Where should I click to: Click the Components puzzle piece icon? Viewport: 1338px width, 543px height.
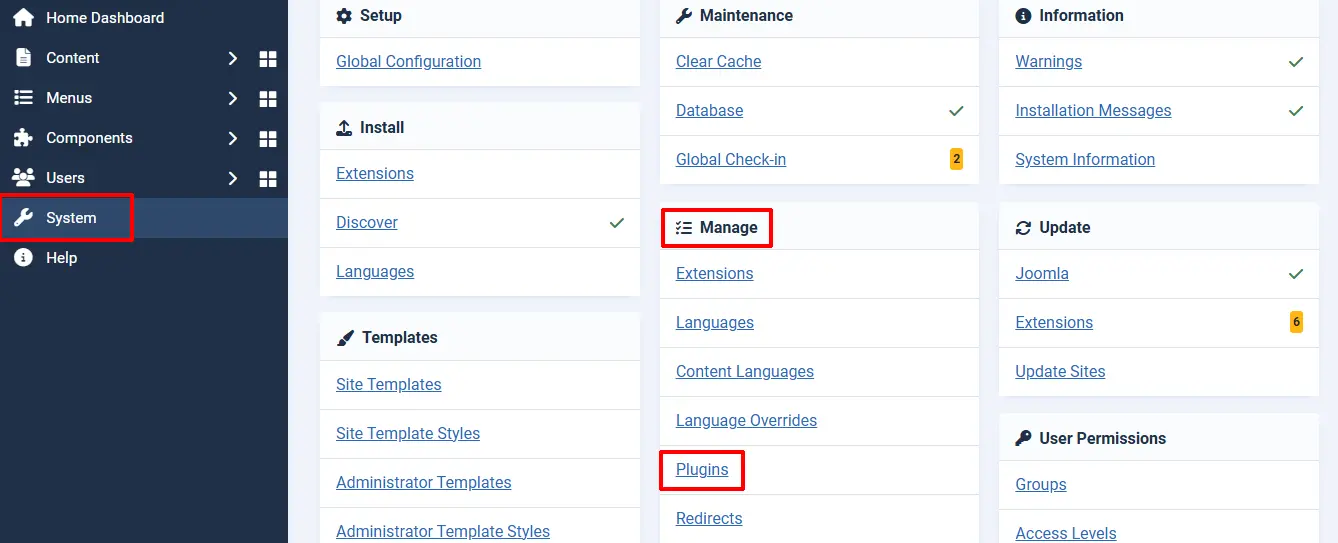(x=23, y=137)
